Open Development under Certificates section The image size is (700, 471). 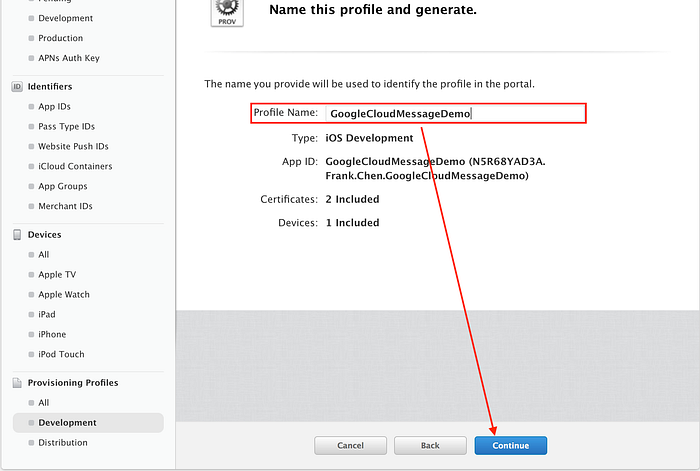pos(66,18)
